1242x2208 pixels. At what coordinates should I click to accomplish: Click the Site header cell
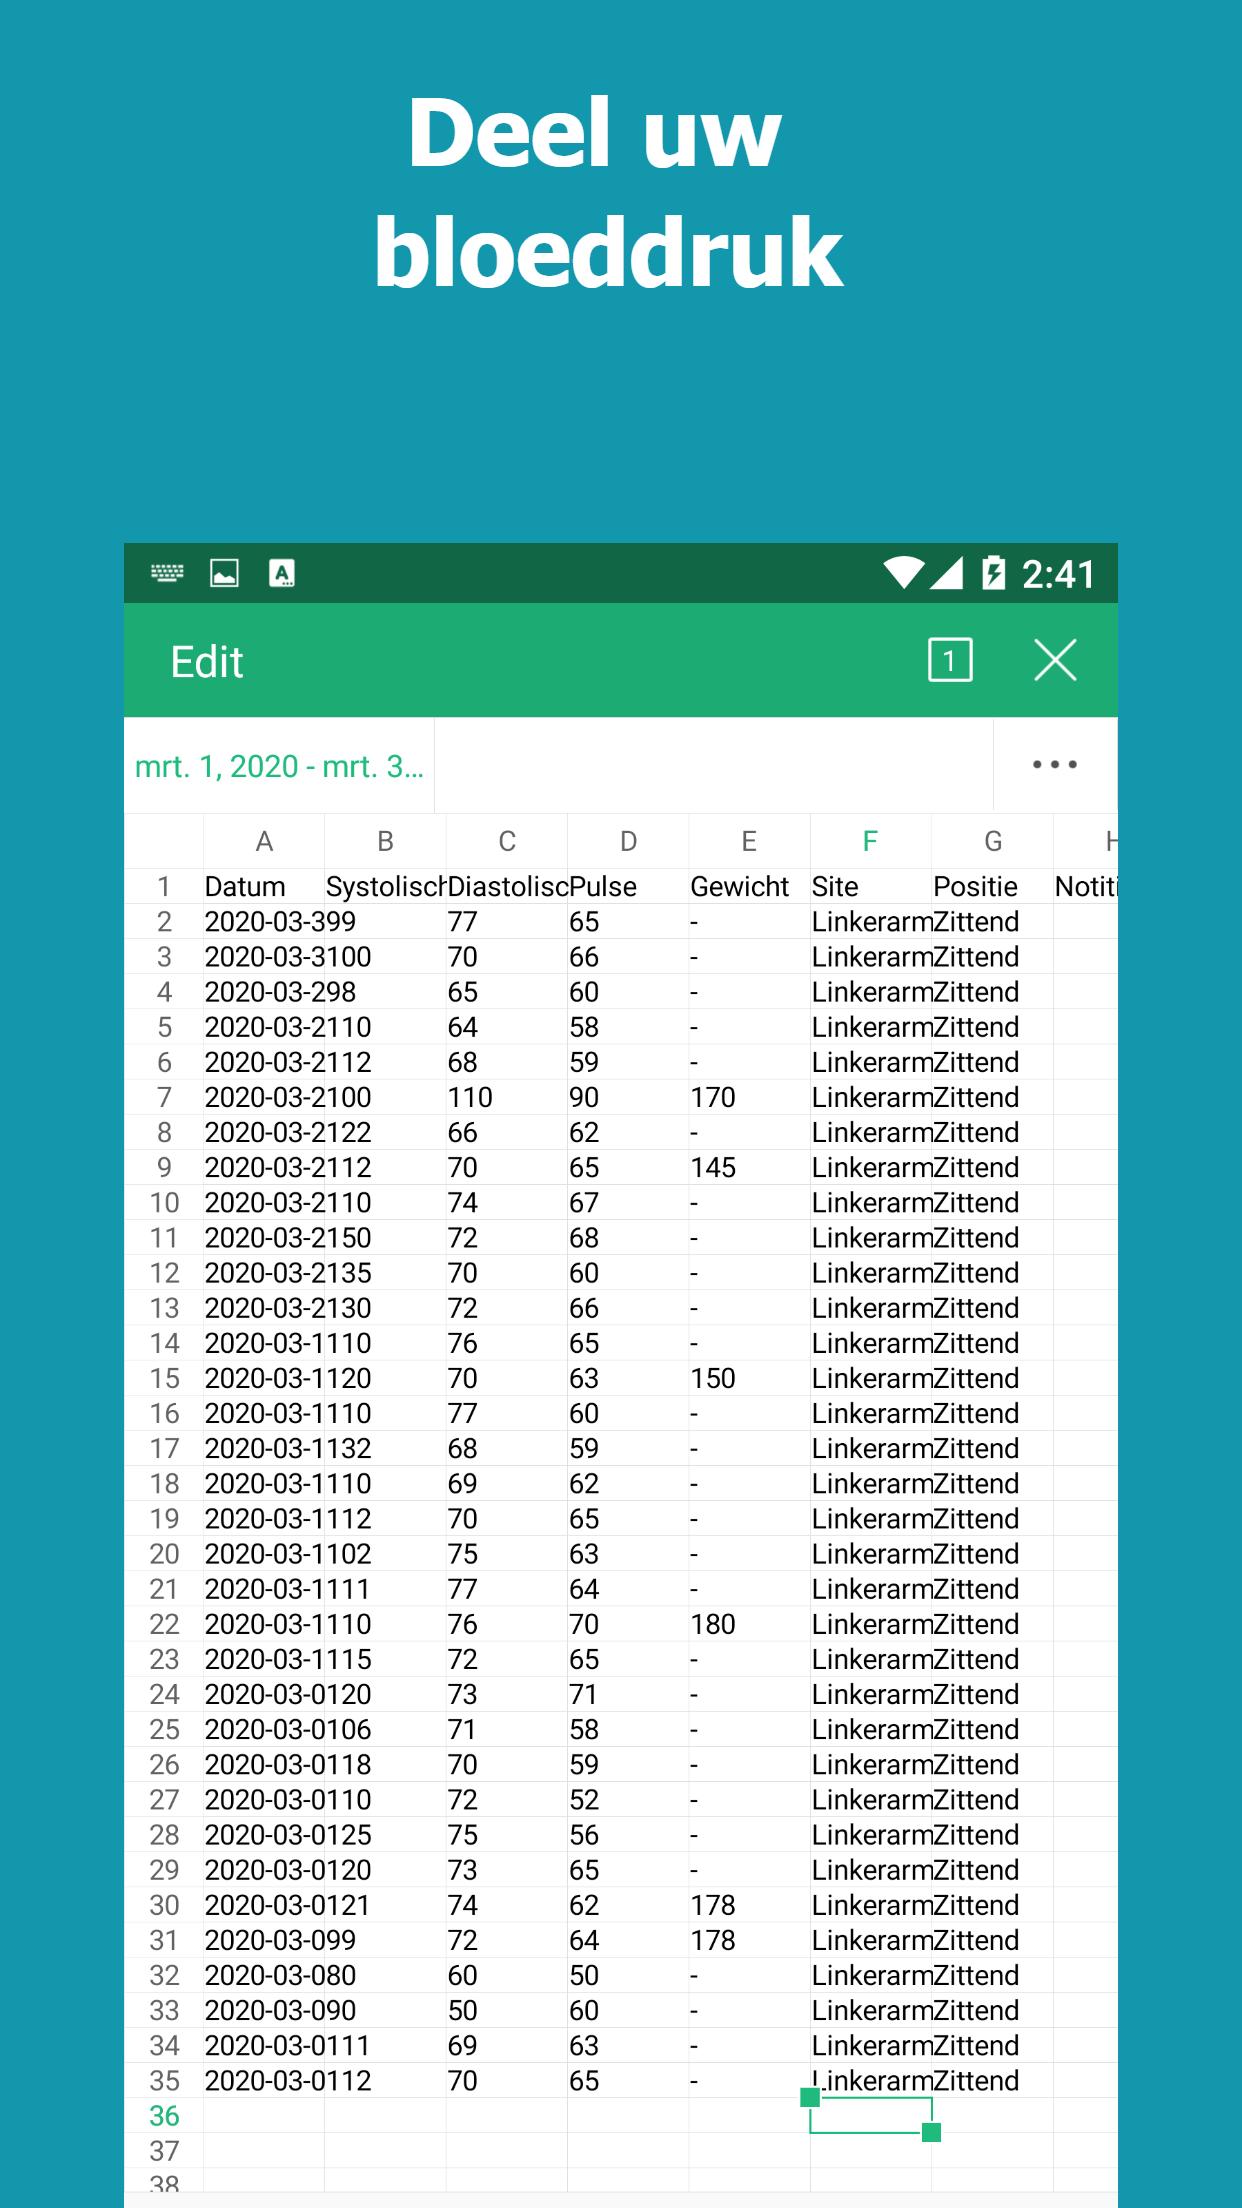pos(871,887)
